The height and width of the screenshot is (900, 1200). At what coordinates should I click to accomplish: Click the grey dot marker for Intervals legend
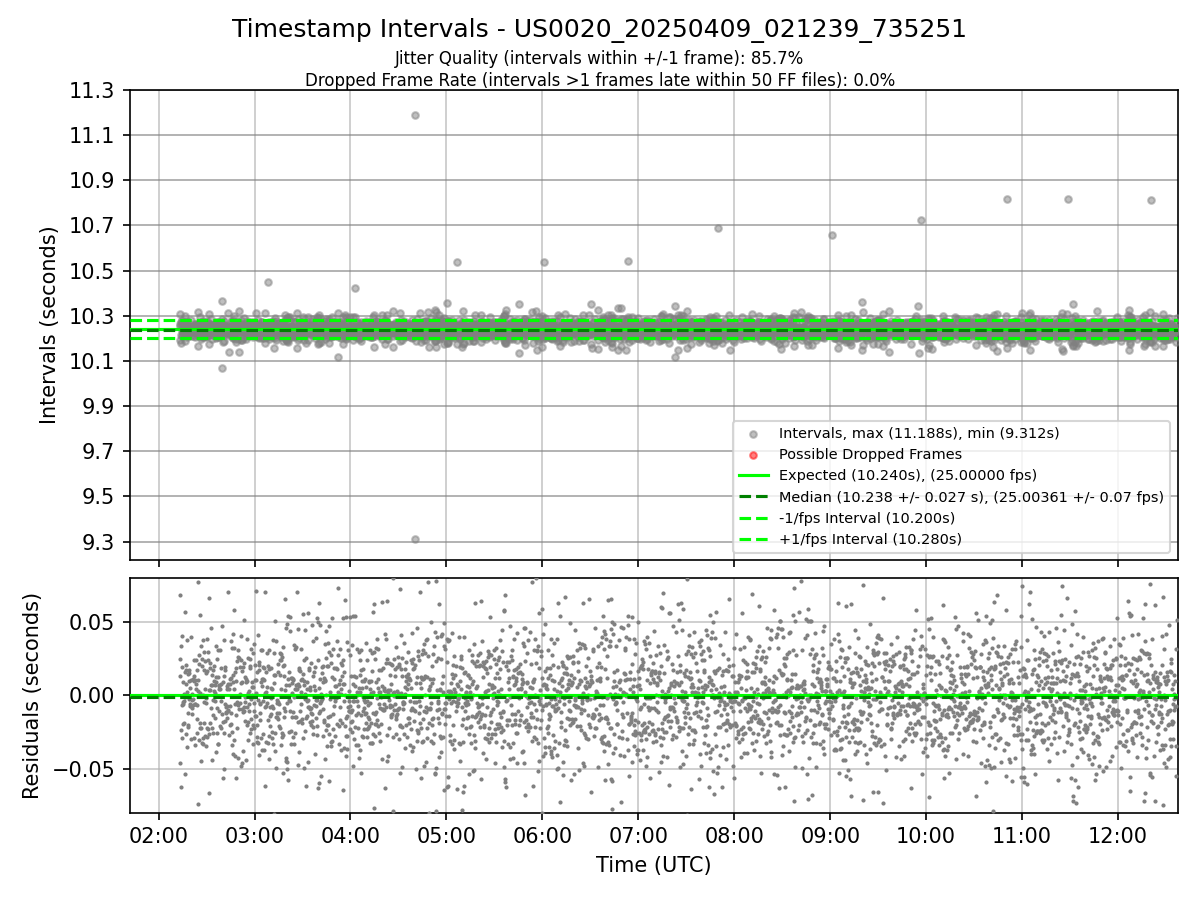point(753,433)
